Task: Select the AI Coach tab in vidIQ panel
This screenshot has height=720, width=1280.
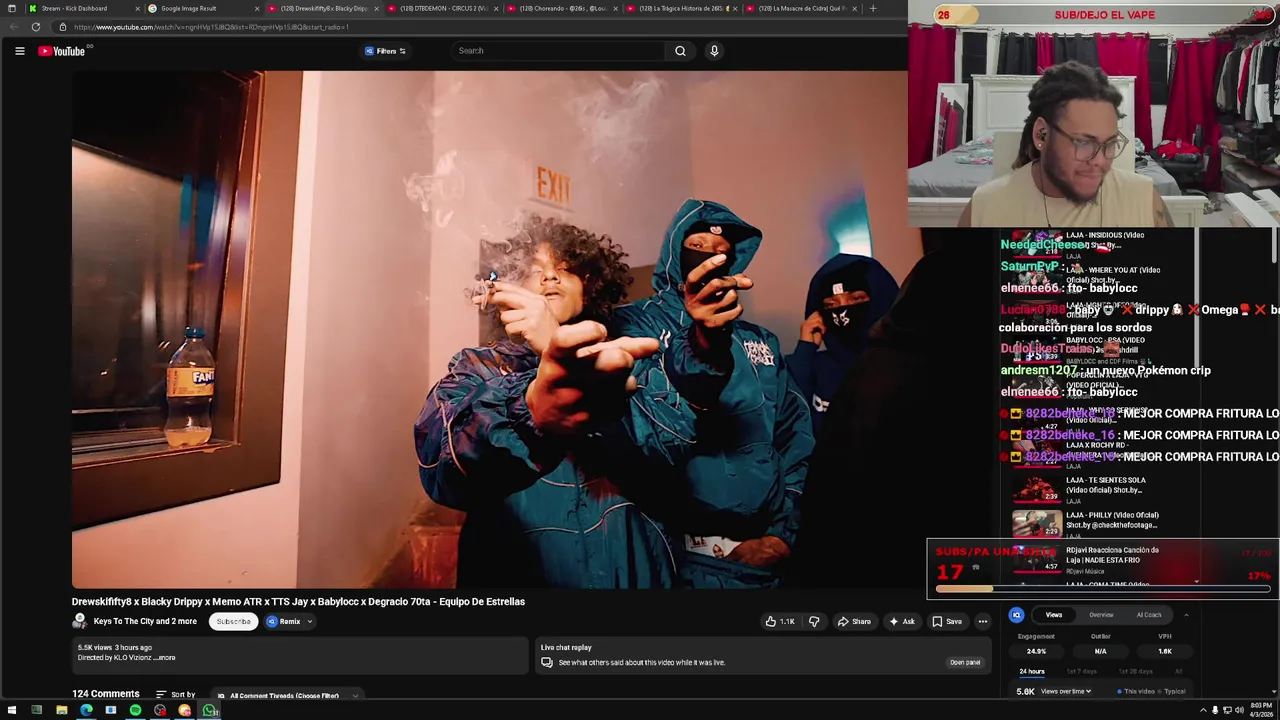Action: click(1149, 615)
